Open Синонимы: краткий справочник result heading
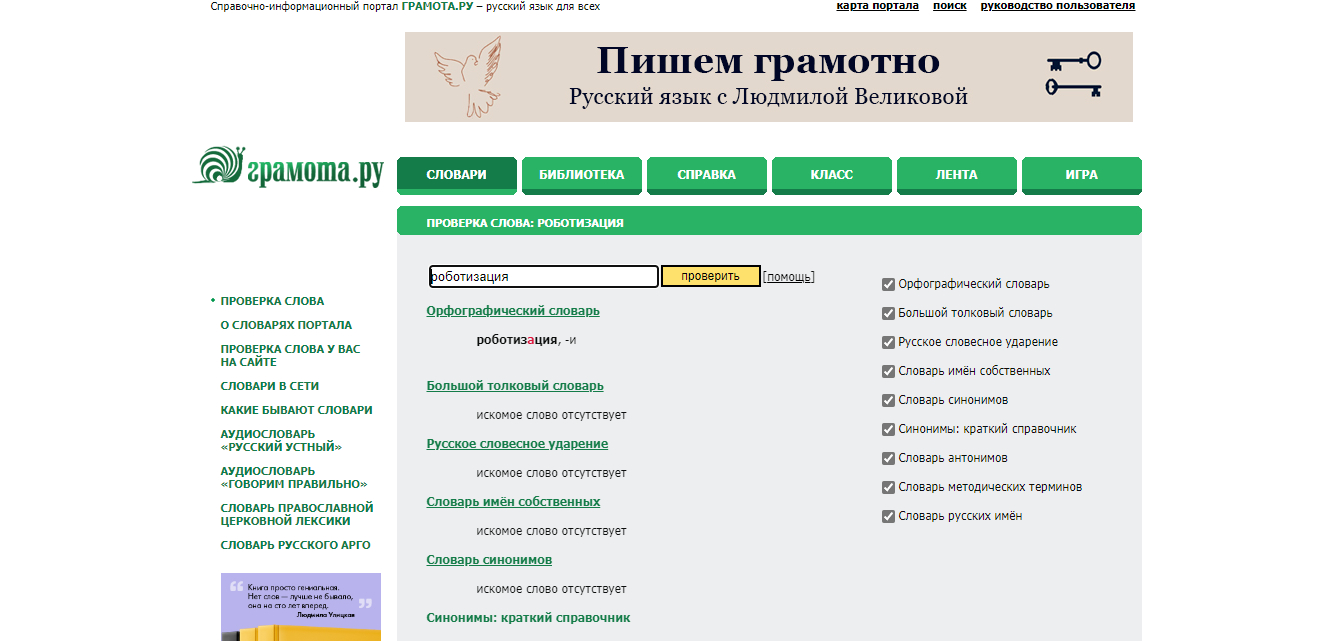This screenshot has width=1337, height=641. [528, 618]
